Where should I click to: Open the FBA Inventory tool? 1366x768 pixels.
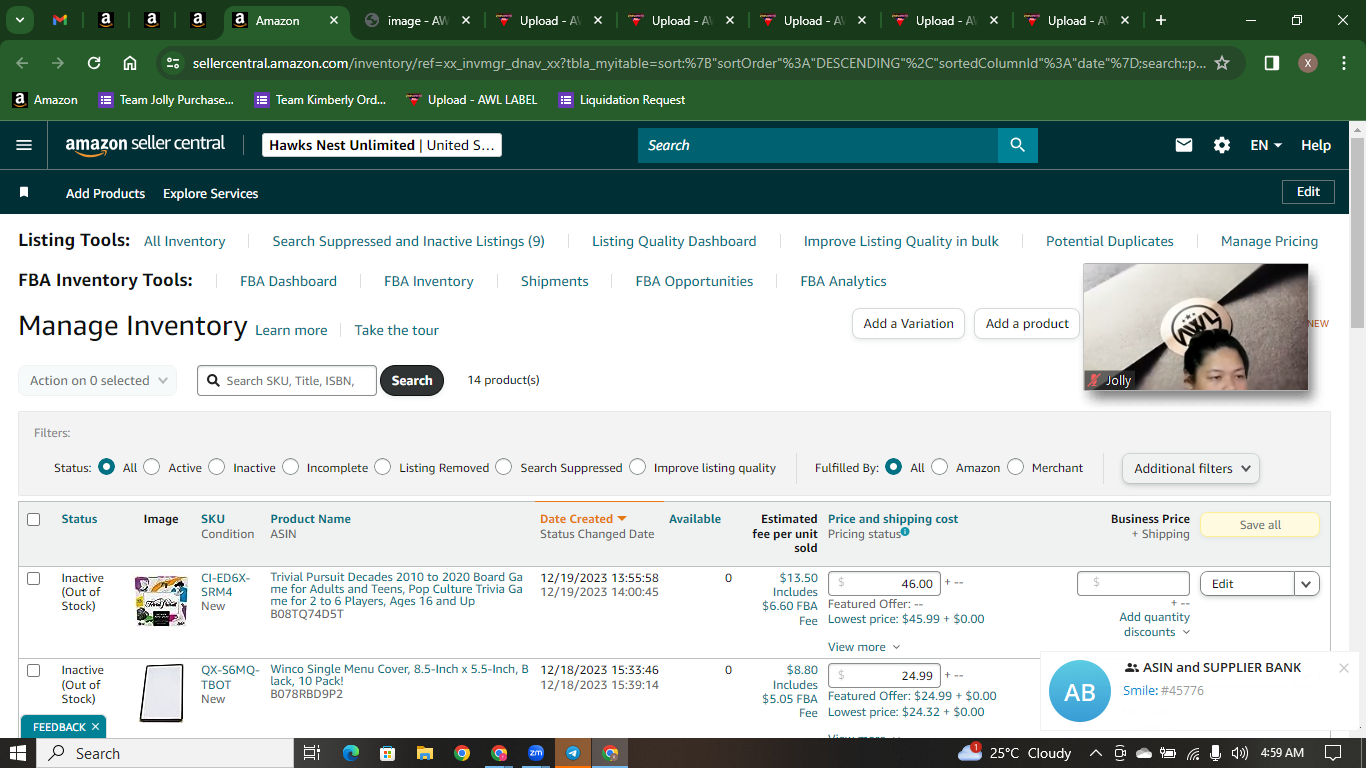(x=429, y=281)
